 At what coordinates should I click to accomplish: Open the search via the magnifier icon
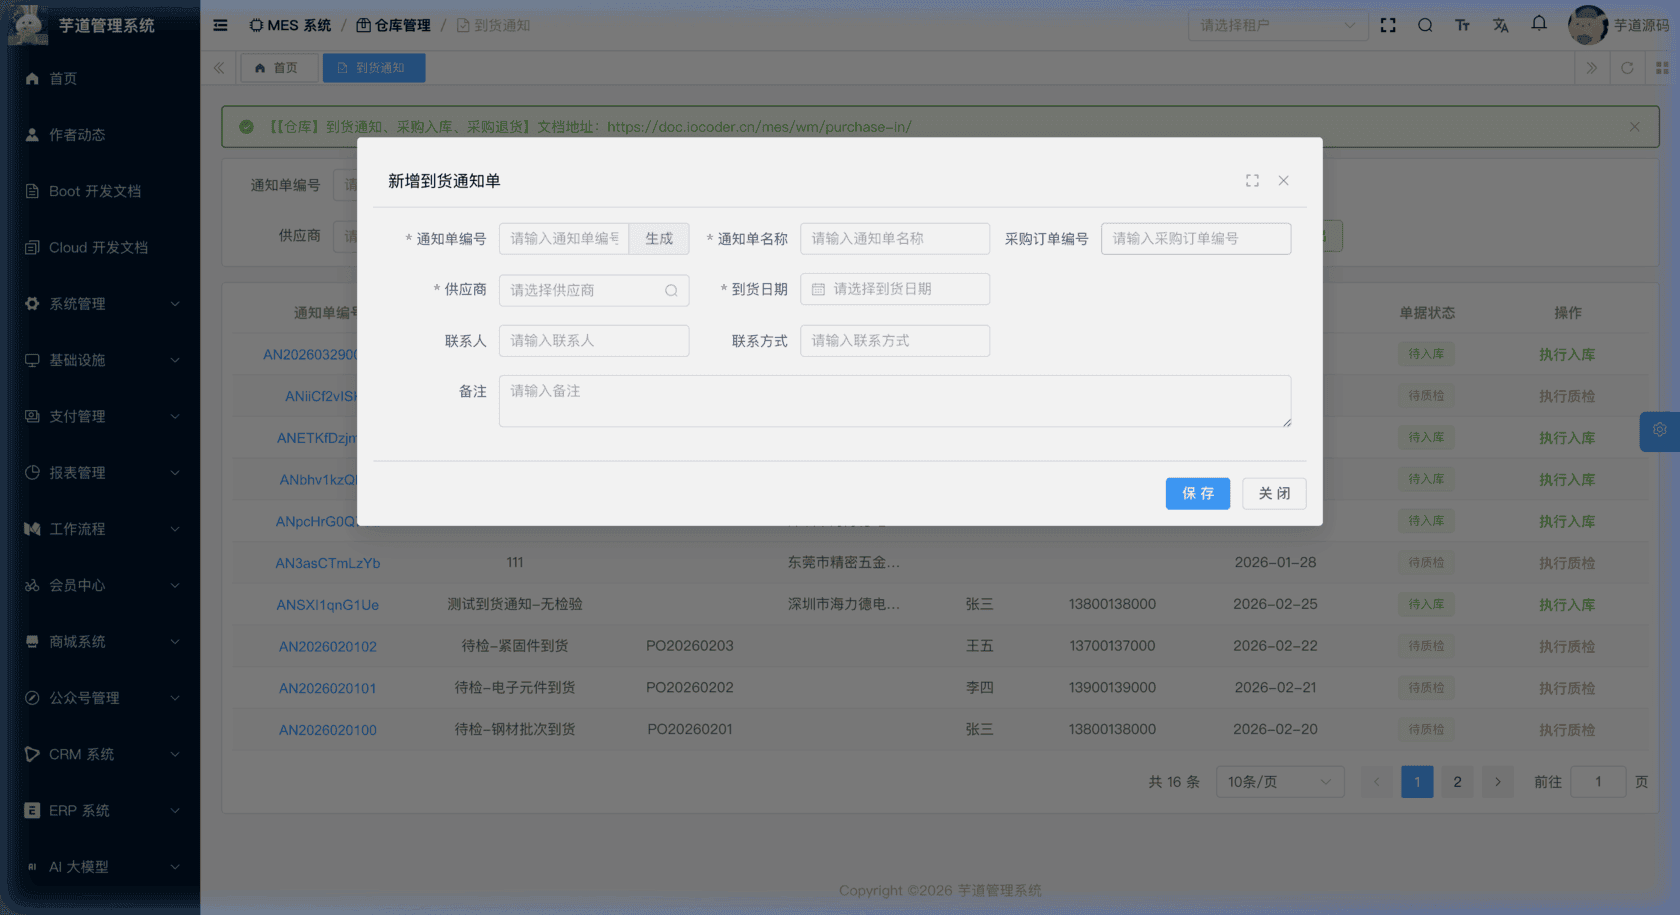click(x=1425, y=25)
